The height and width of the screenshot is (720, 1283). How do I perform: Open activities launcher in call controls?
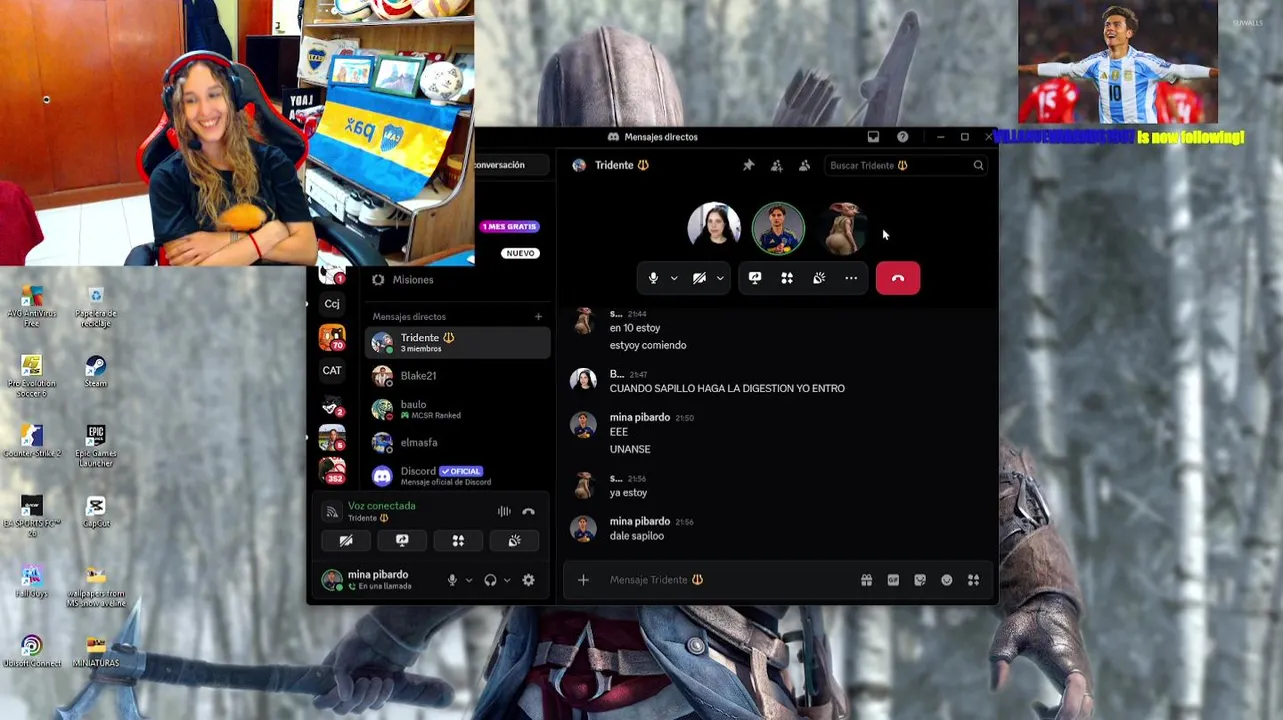787,278
